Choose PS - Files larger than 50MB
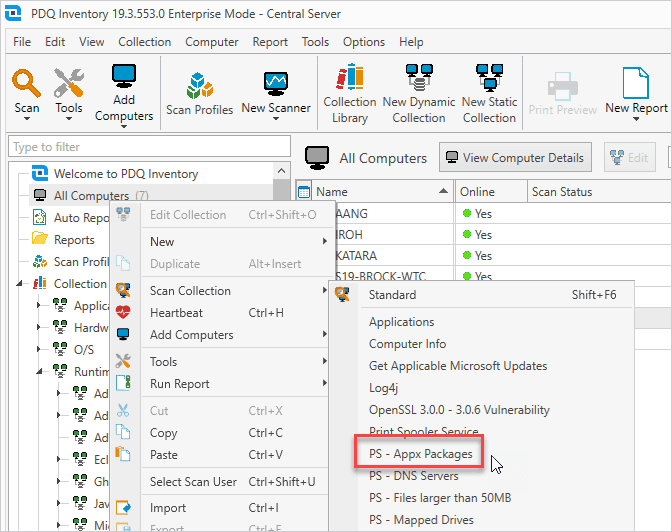 click(x=440, y=497)
